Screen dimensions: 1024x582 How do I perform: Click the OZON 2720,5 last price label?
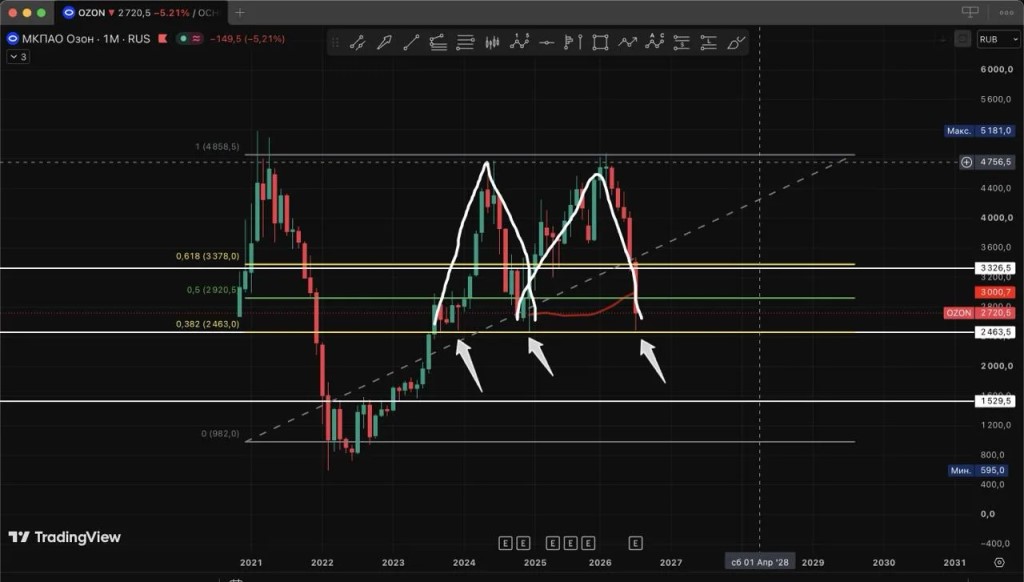(x=980, y=313)
